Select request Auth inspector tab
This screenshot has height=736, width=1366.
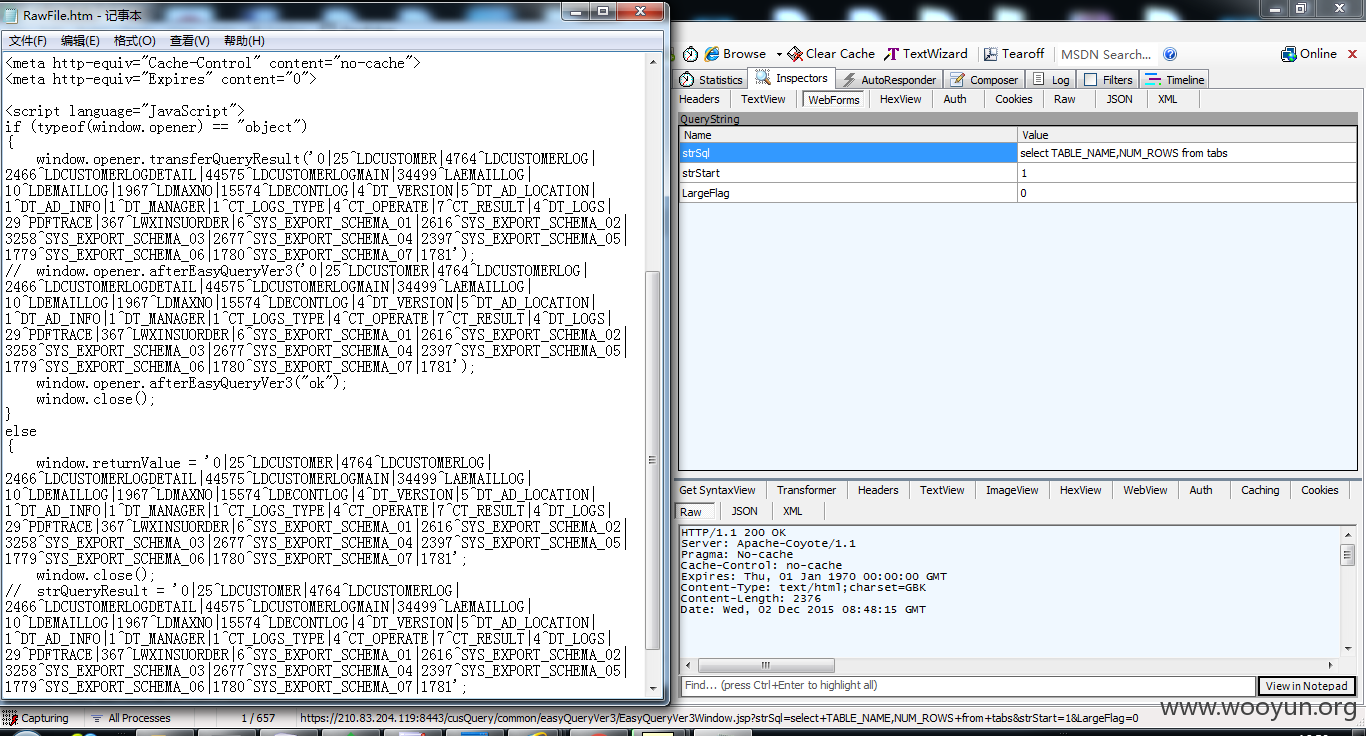tap(955, 99)
